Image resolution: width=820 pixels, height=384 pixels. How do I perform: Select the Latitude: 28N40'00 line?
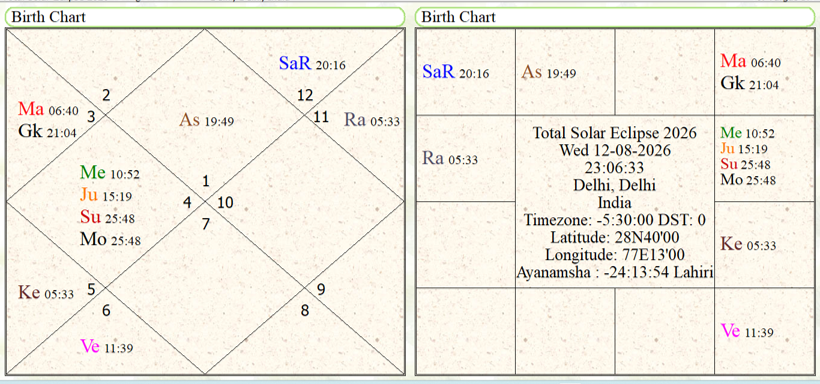tap(614, 238)
